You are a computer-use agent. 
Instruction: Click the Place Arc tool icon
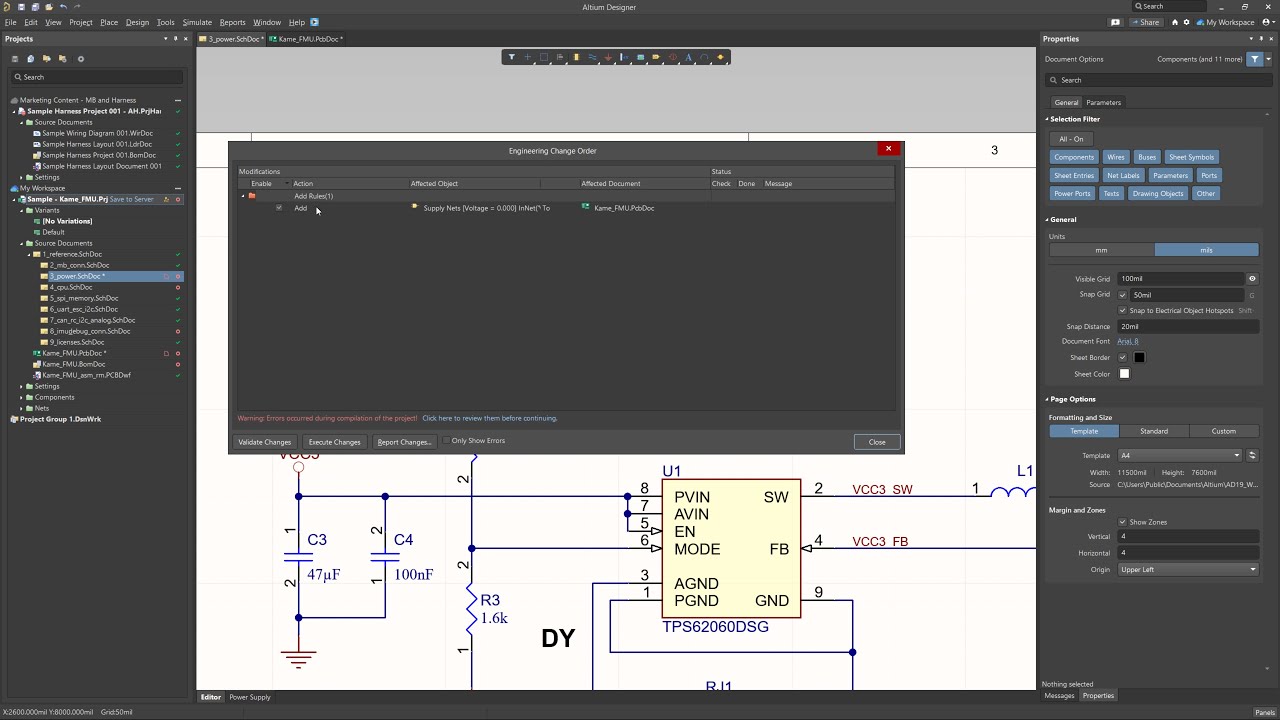(704, 57)
